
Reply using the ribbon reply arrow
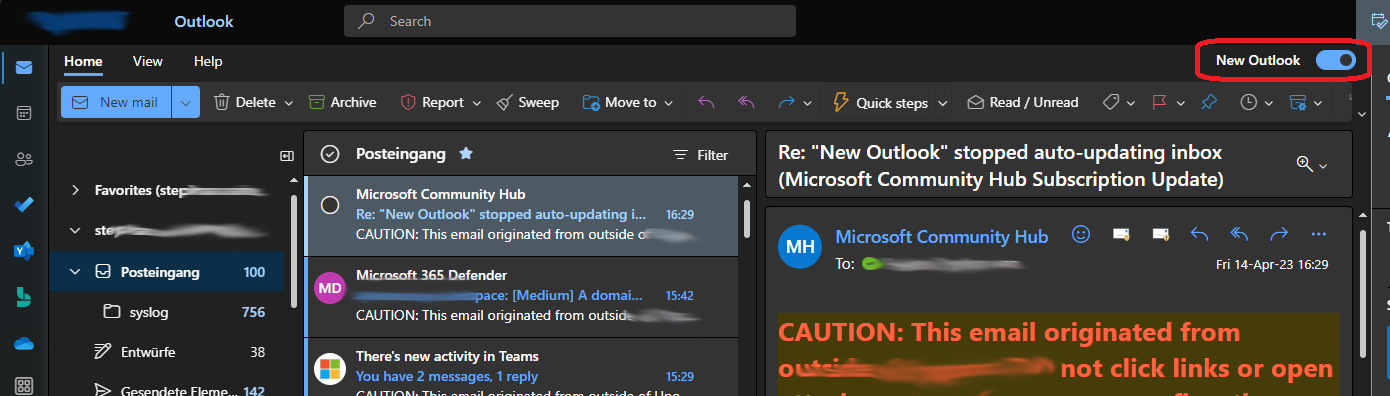click(706, 102)
